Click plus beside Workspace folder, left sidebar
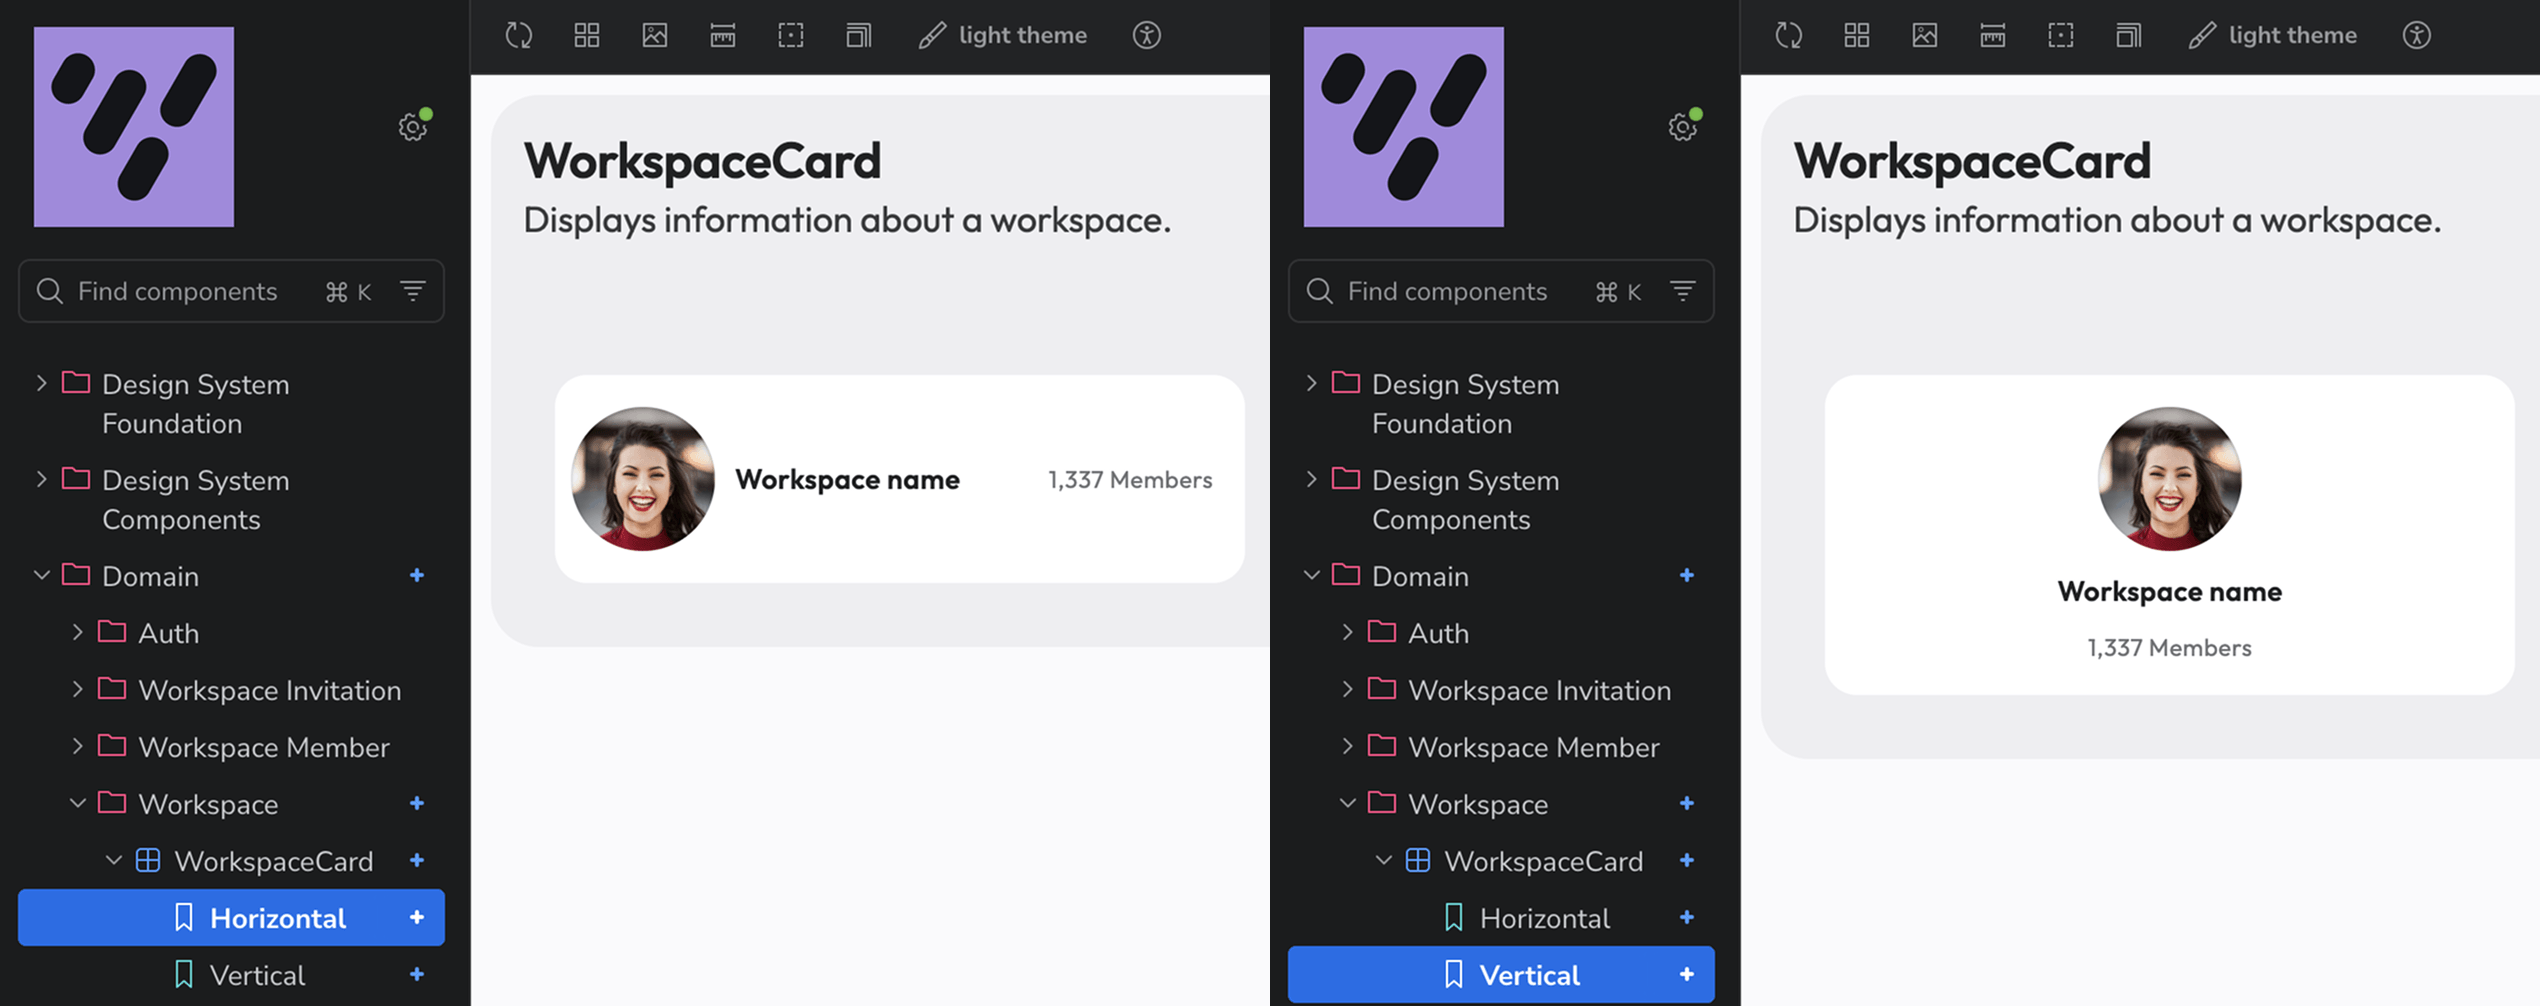Image resolution: width=2540 pixels, height=1006 pixels. [x=417, y=803]
